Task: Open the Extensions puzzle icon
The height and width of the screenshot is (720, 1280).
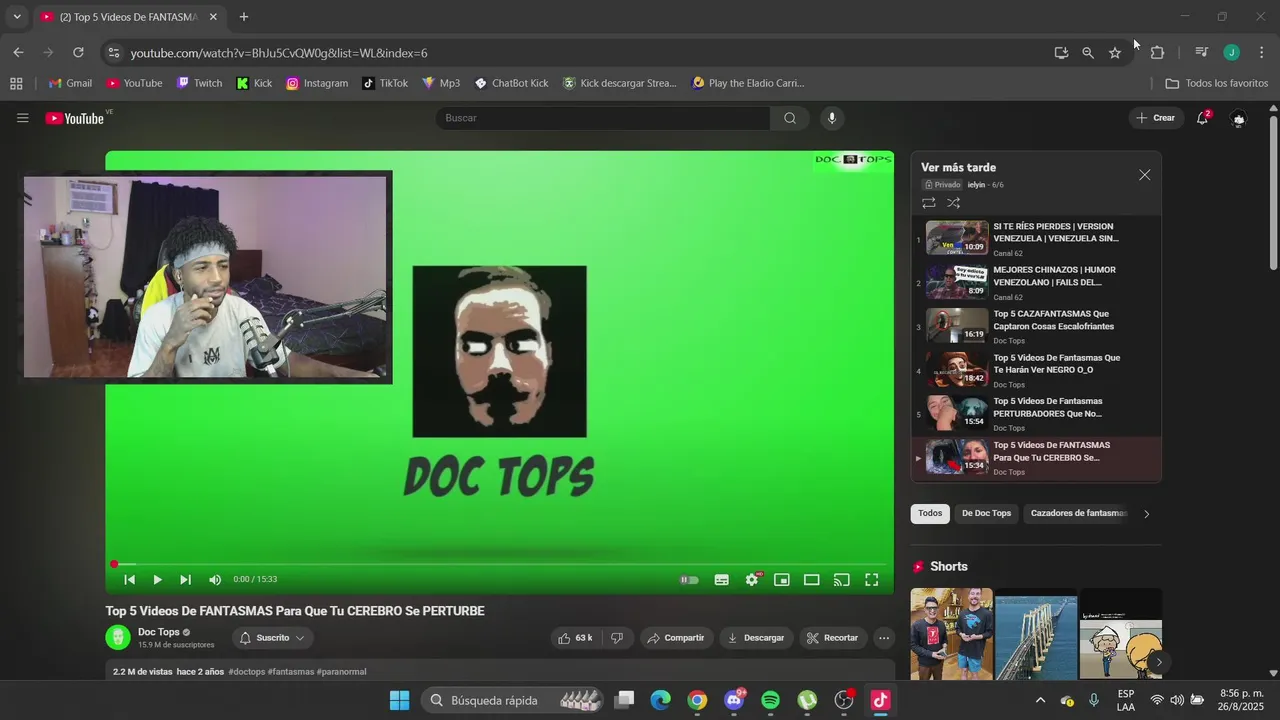Action: (x=1157, y=53)
